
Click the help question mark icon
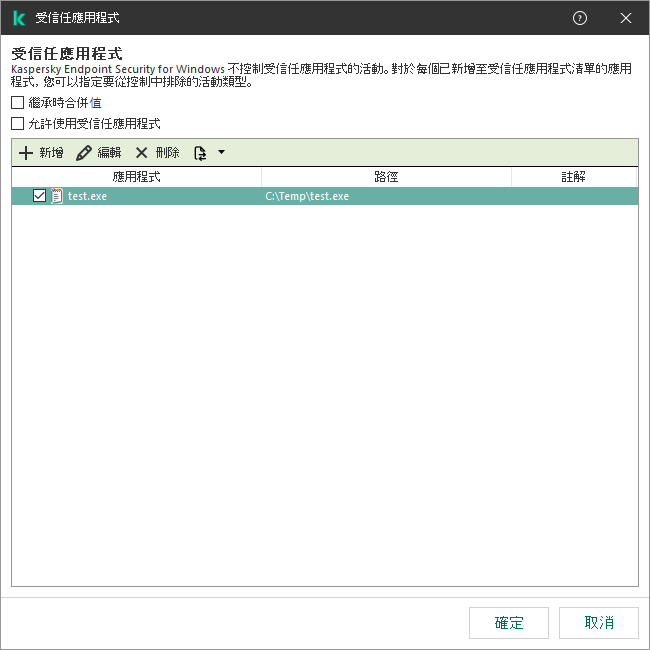point(579,18)
